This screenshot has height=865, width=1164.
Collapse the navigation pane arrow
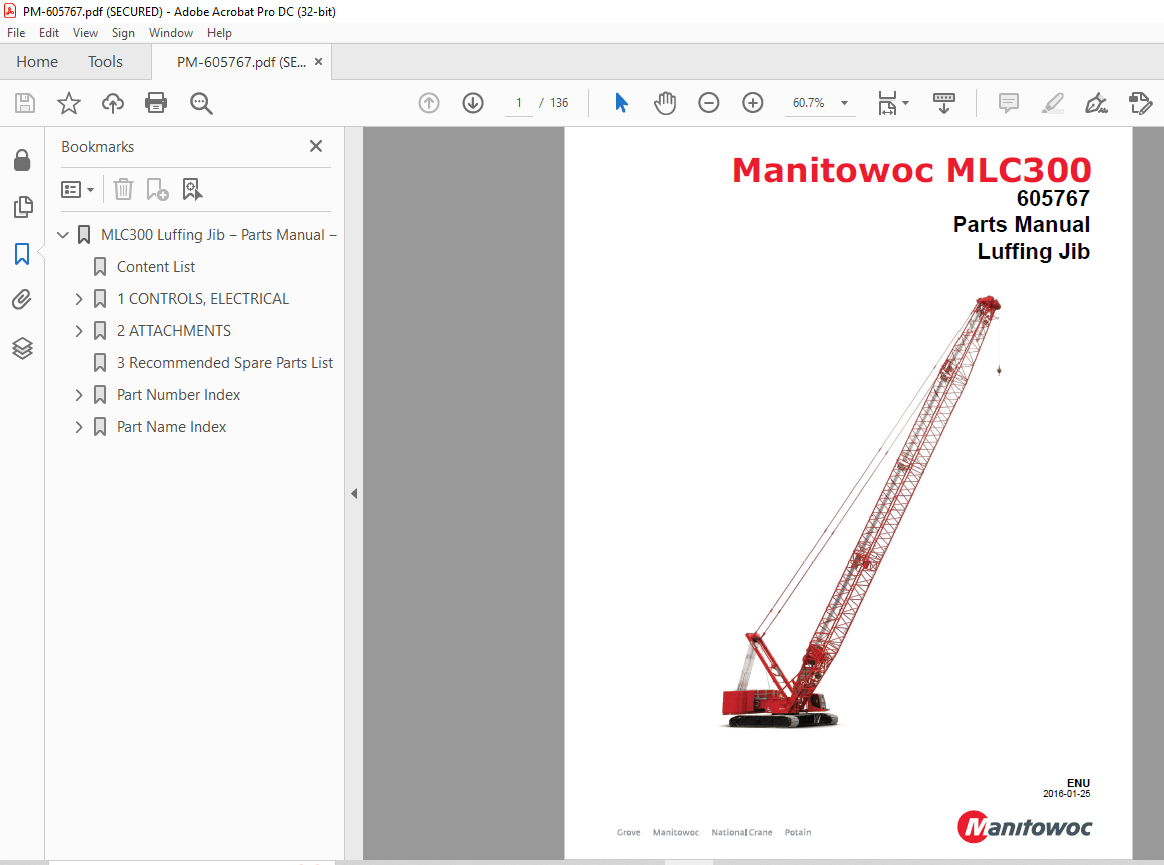pos(354,493)
